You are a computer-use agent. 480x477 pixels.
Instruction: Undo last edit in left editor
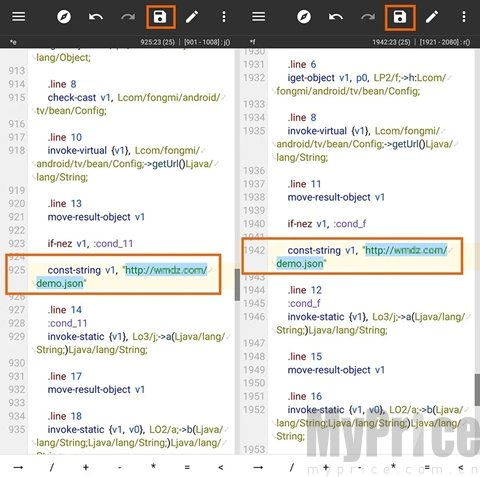[x=96, y=16]
